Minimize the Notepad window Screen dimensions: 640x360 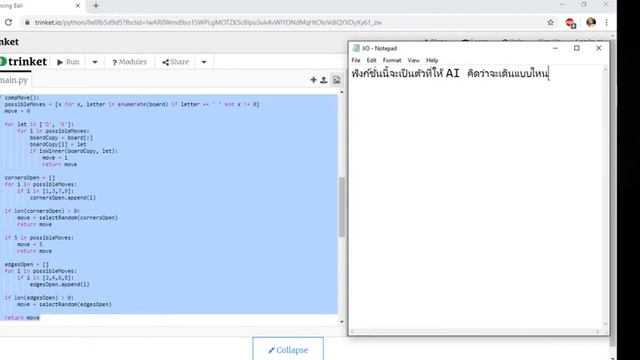click(555, 48)
